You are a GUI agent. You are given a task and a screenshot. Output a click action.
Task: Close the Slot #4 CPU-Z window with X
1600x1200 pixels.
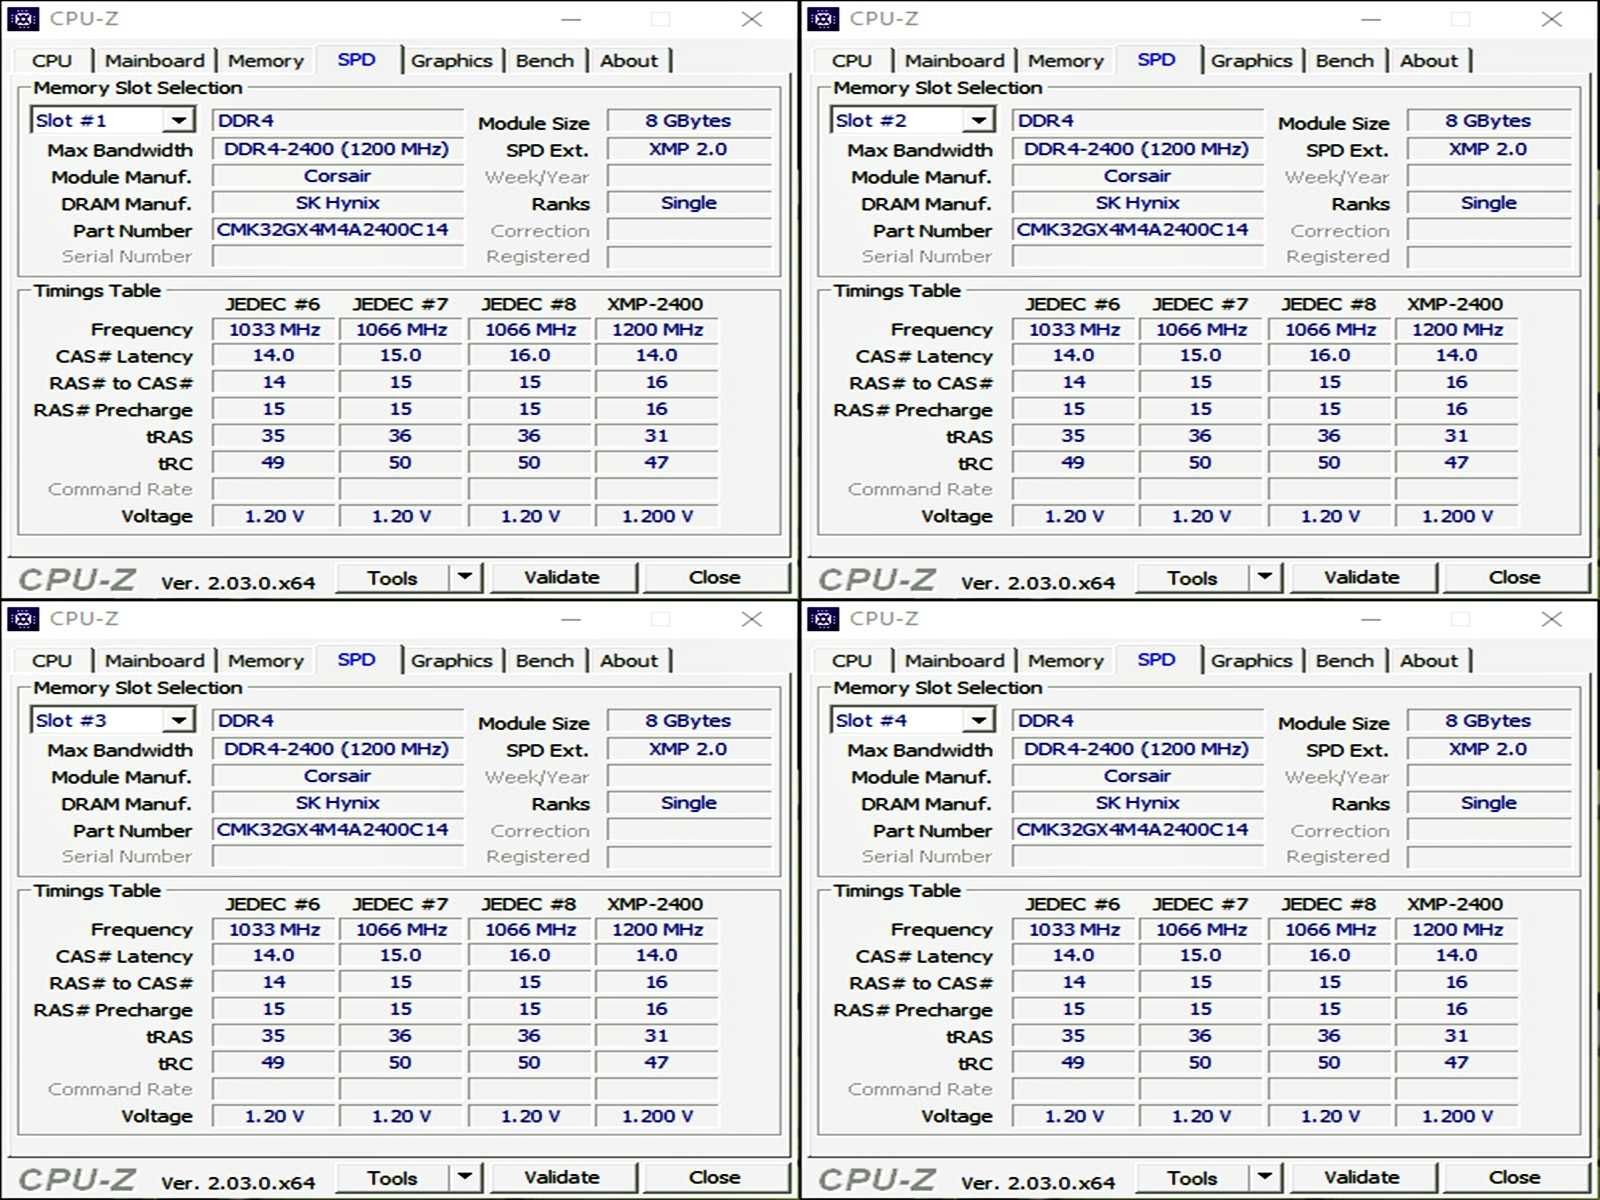tap(1552, 619)
